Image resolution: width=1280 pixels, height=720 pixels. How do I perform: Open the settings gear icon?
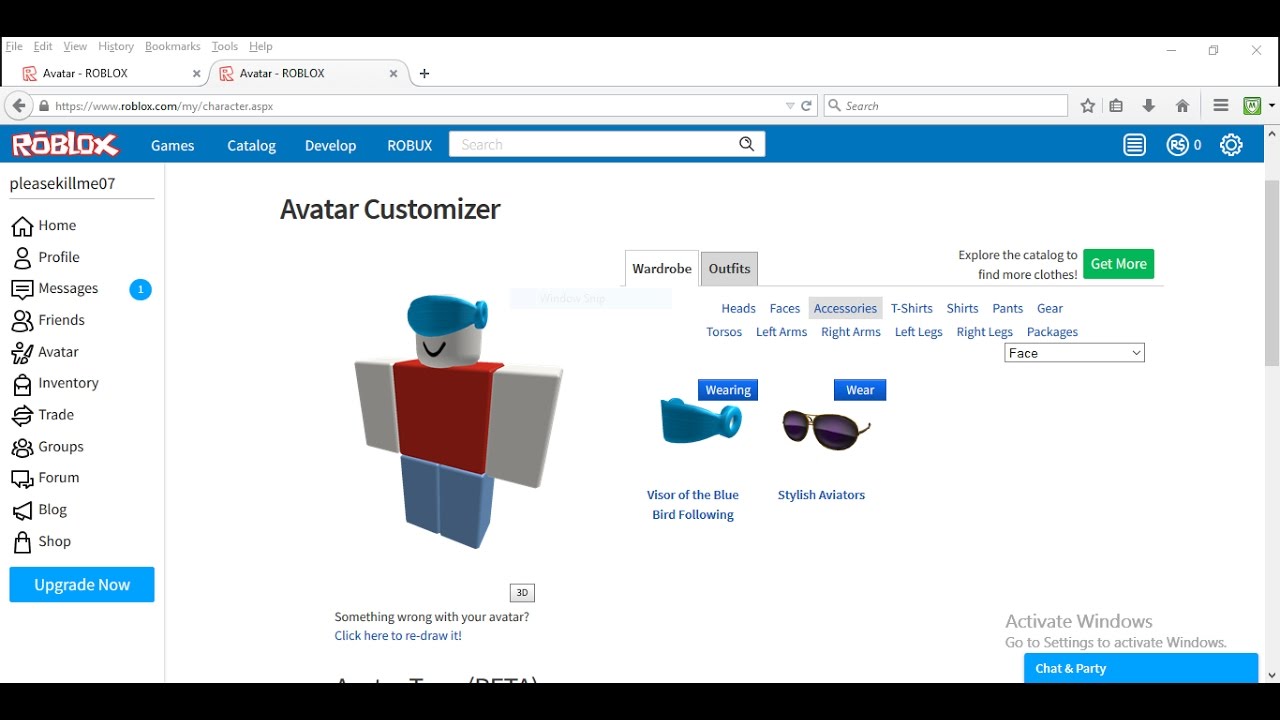click(x=1231, y=145)
